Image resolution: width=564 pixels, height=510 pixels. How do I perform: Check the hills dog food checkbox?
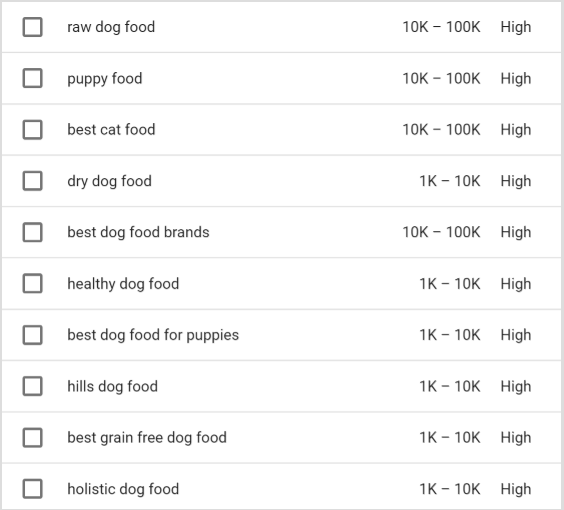click(x=33, y=386)
